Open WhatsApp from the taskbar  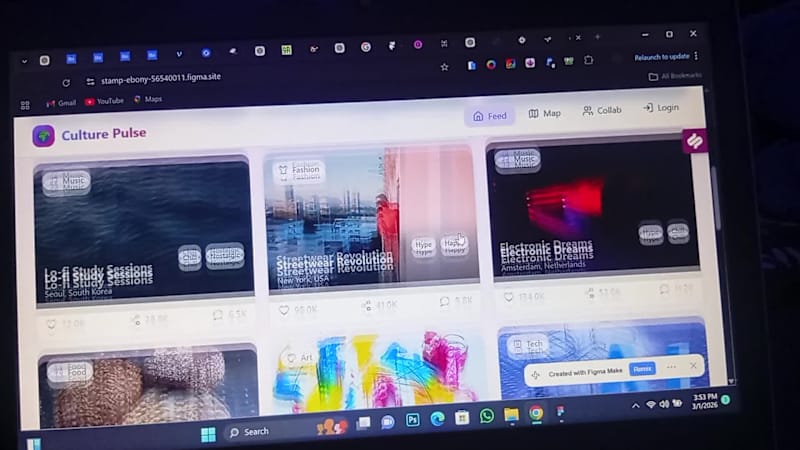tap(487, 416)
